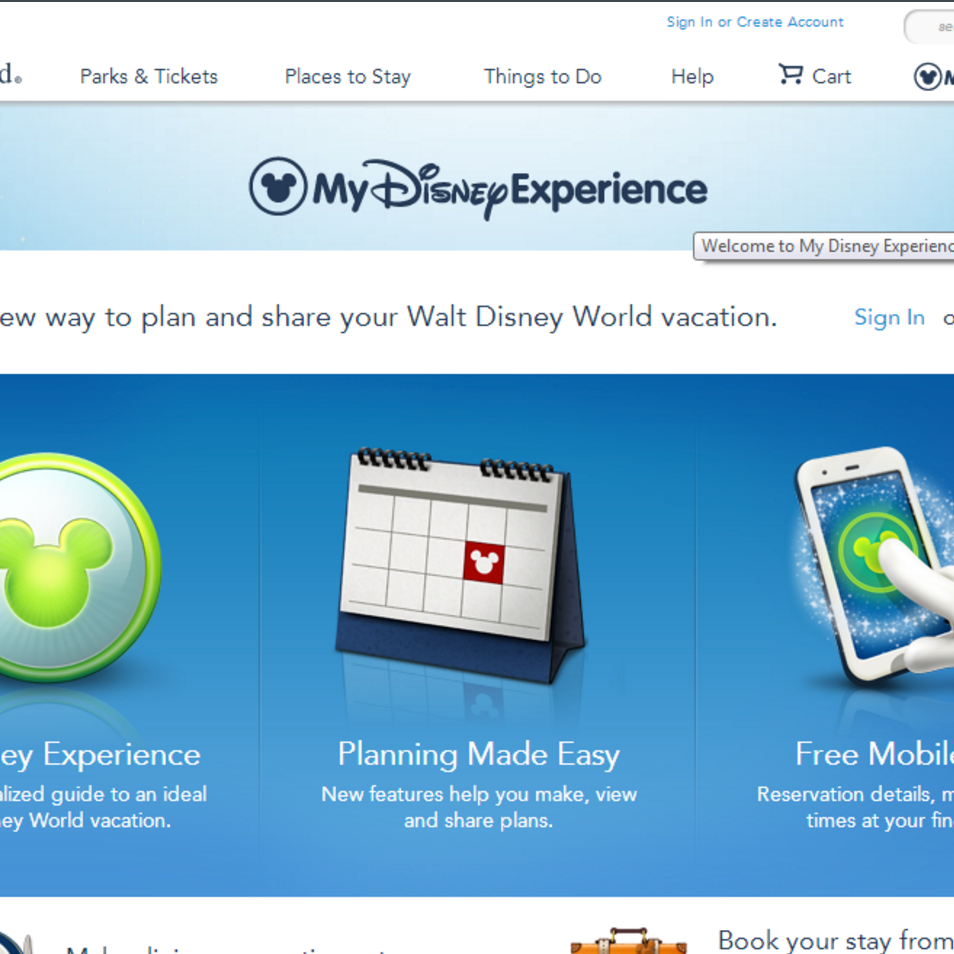
Task: Open the shopping Cart icon
Action: click(790, 75)
